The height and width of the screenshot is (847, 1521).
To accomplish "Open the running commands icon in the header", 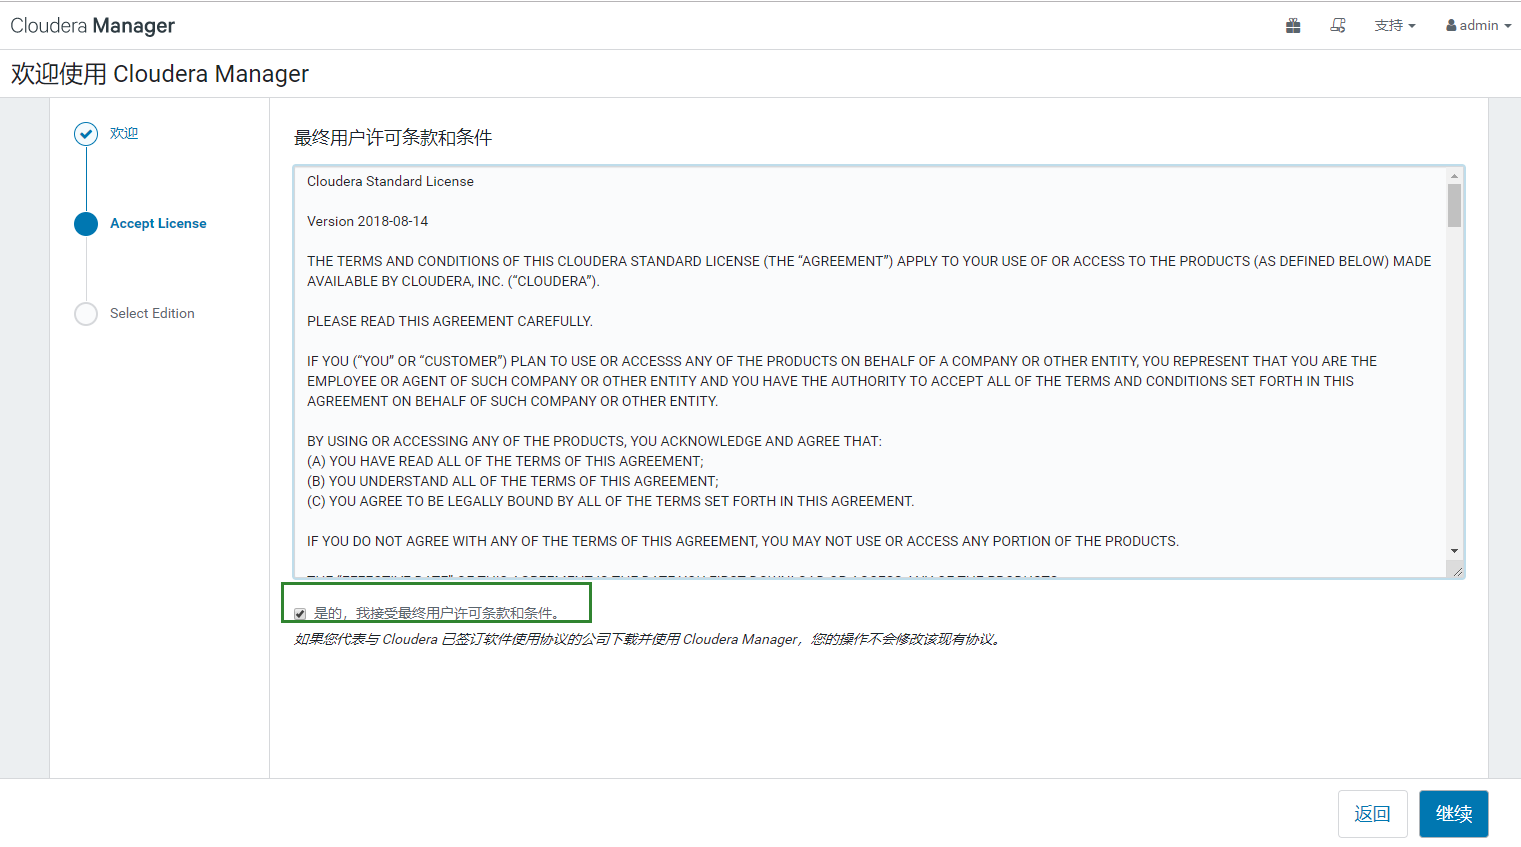I will click(1338, 26).
